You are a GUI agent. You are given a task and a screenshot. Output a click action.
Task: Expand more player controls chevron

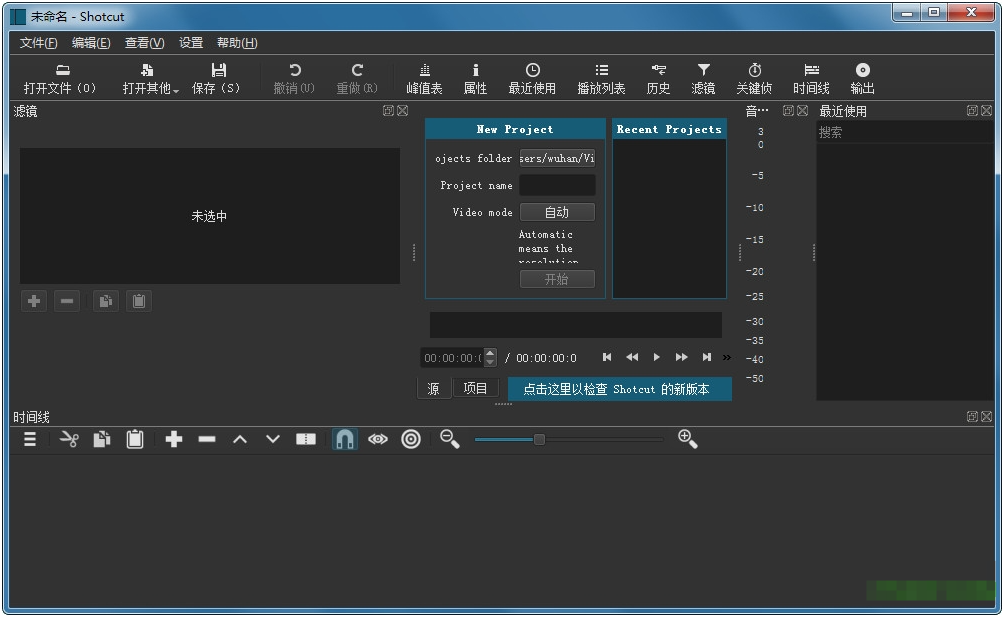click(x=727, y=358)
